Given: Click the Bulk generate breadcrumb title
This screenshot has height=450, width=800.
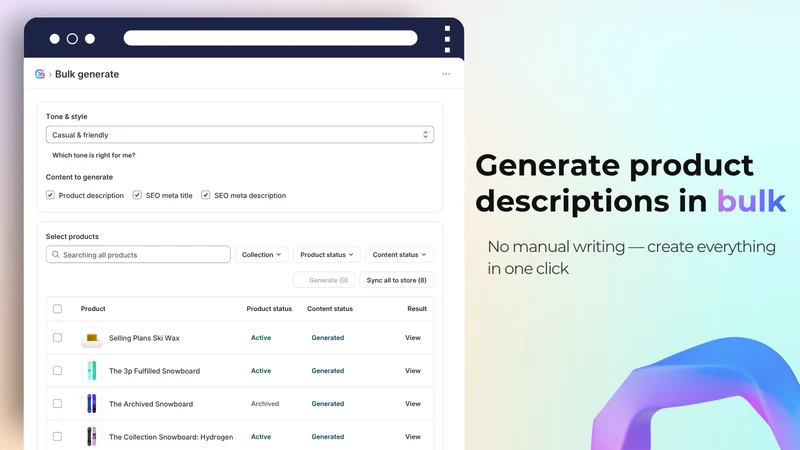Looking at the screenshot, I should point(87,74).
